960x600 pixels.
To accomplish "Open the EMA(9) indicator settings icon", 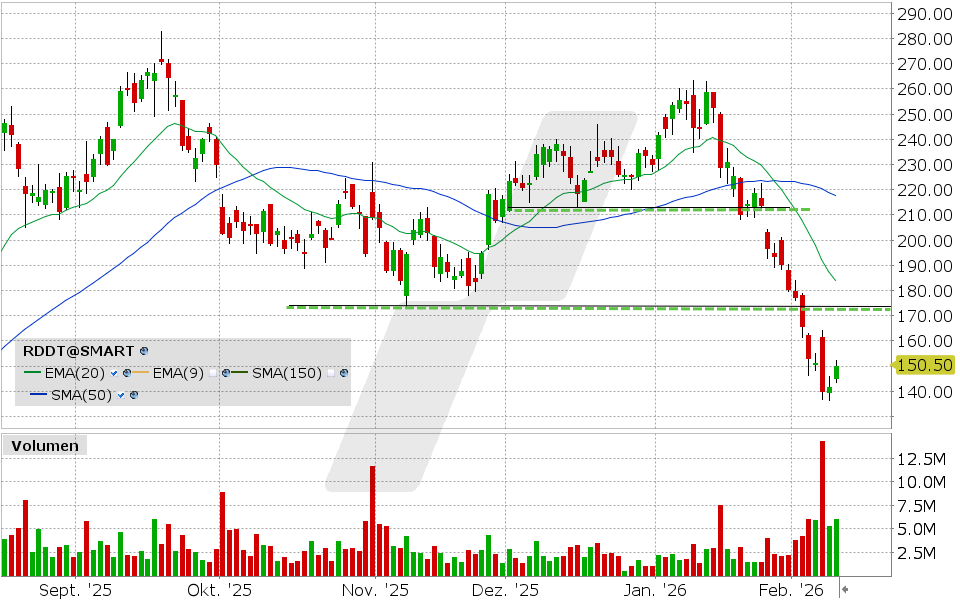I will (x=225, y=373).
